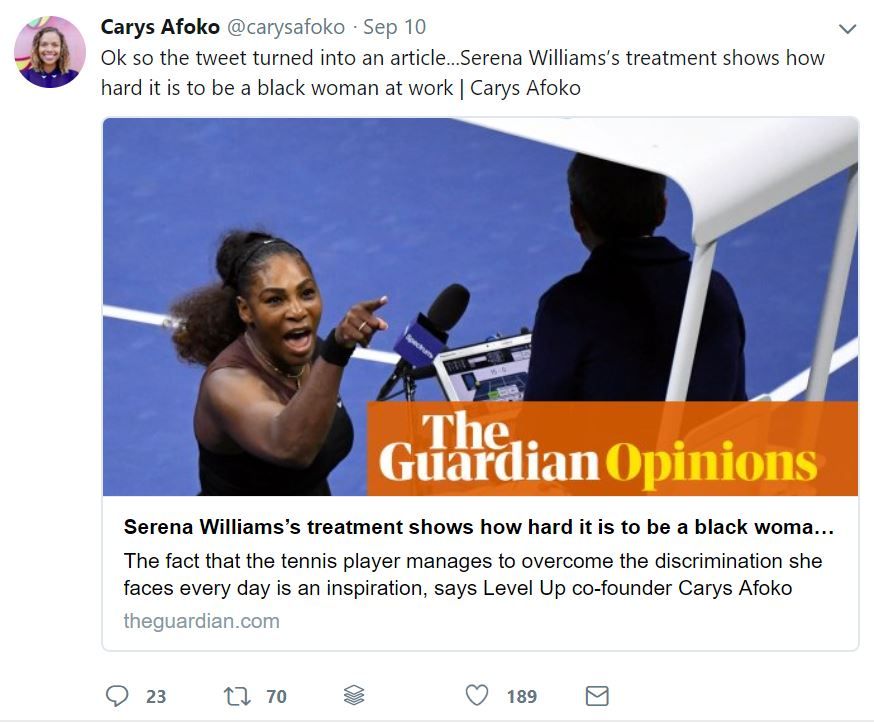Open the Carys Afoko display name link
This screenshot has height=723, width=874.
pos(160,27)
